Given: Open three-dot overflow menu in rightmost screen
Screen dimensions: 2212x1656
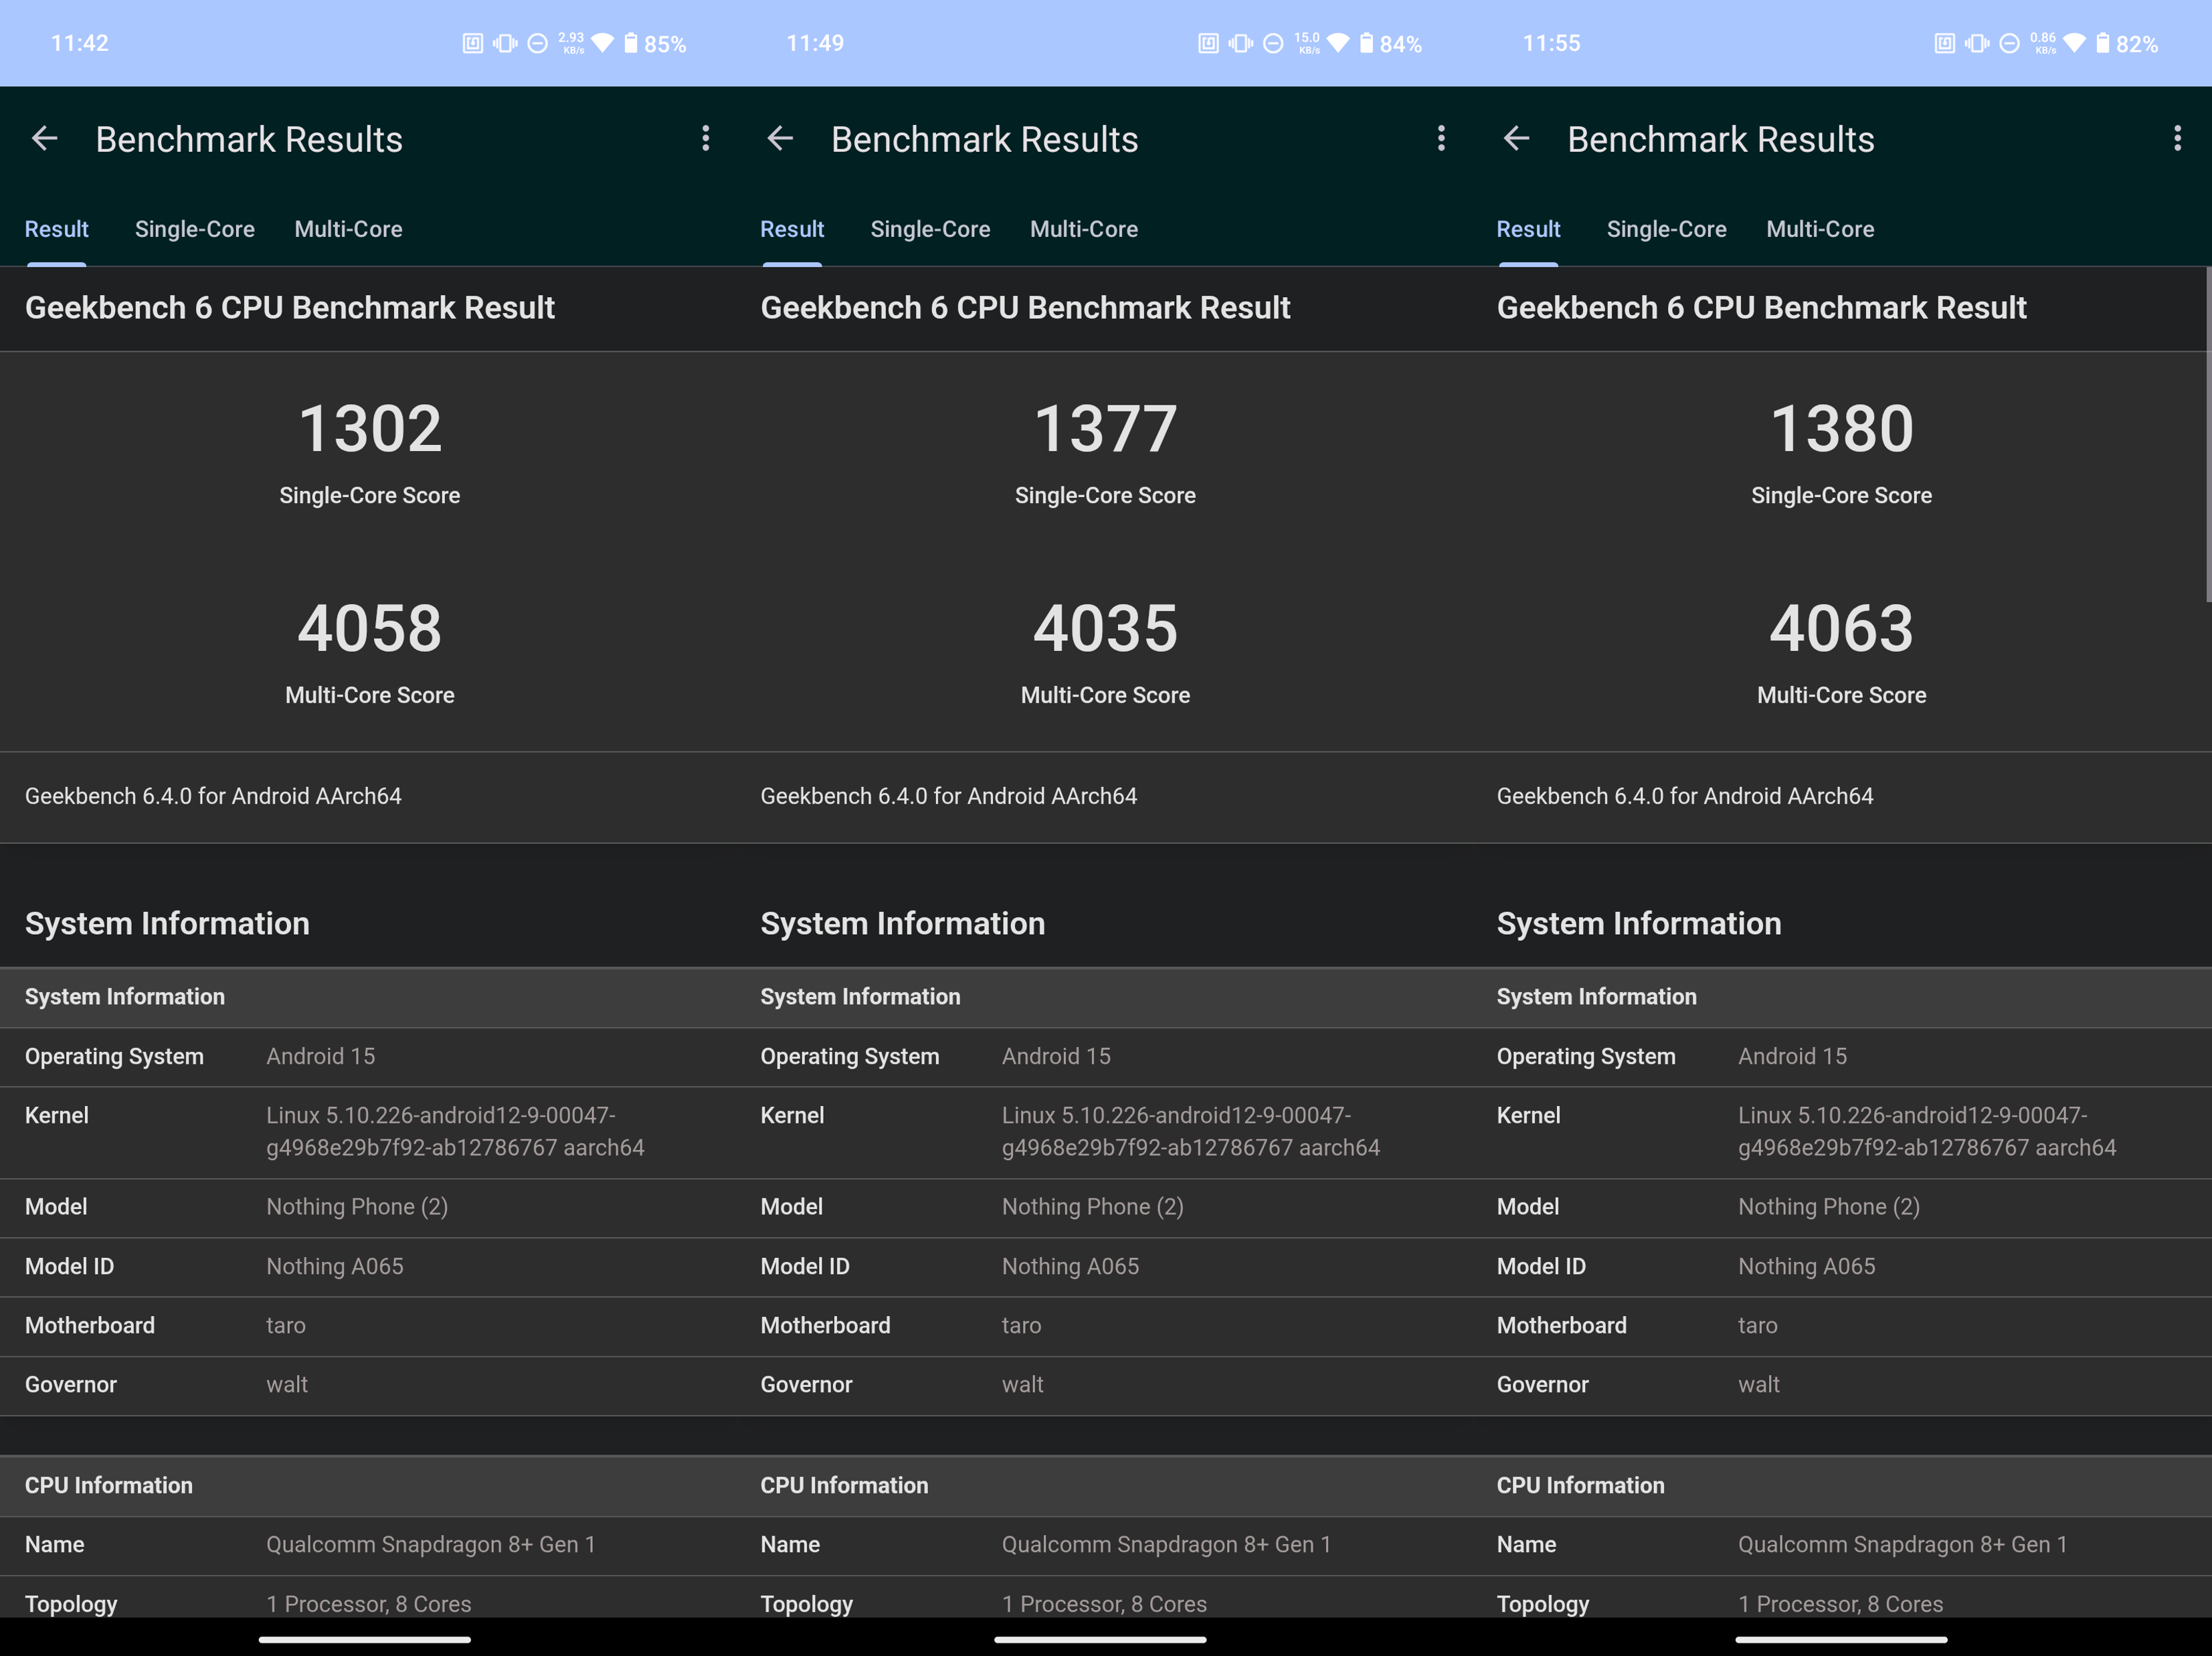Looking at the screenshot, I should 2177,138.
